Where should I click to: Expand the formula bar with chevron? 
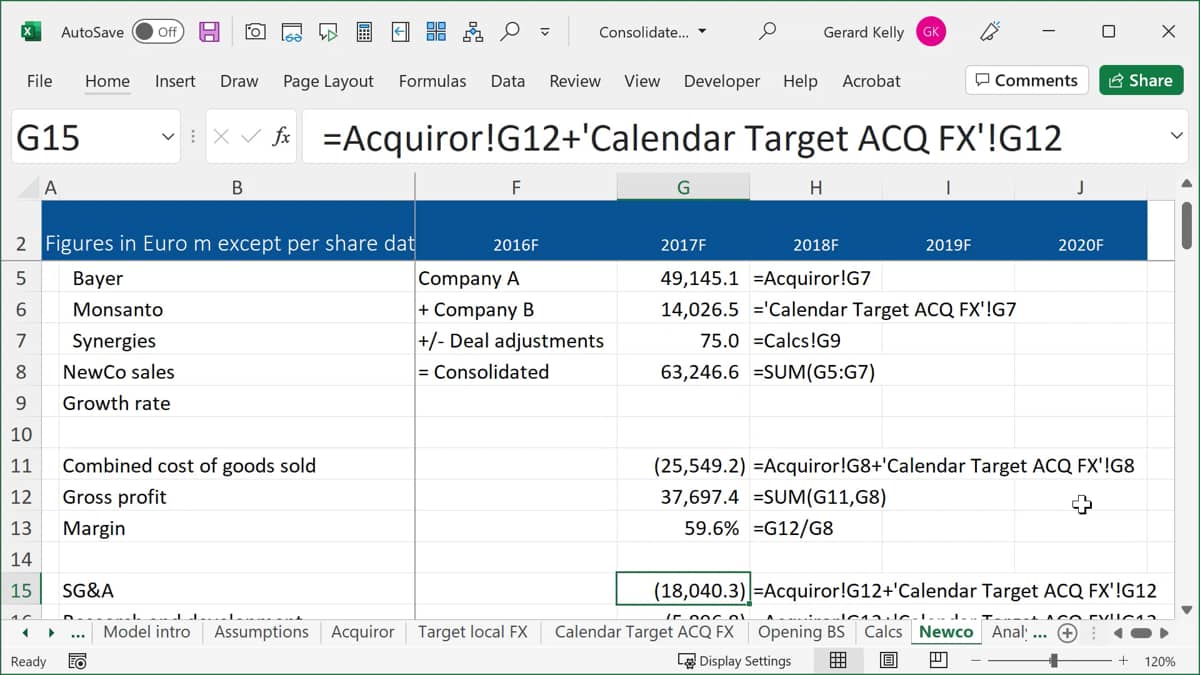coord(1176,136)
